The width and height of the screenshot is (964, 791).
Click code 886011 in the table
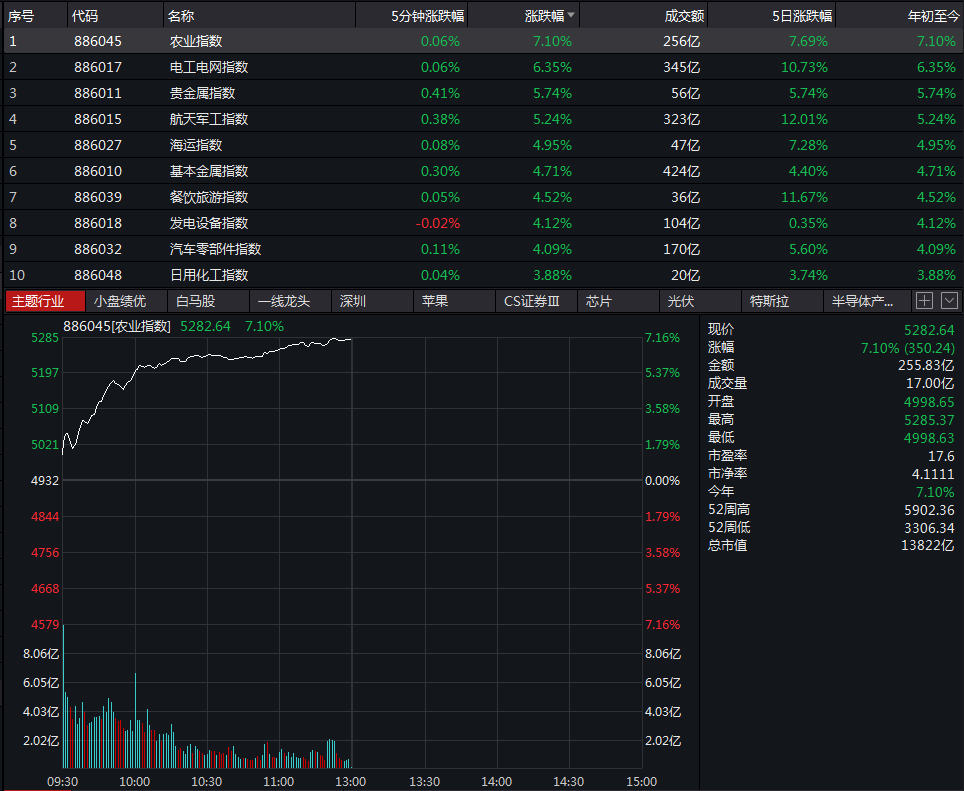(x=98, y=93)
